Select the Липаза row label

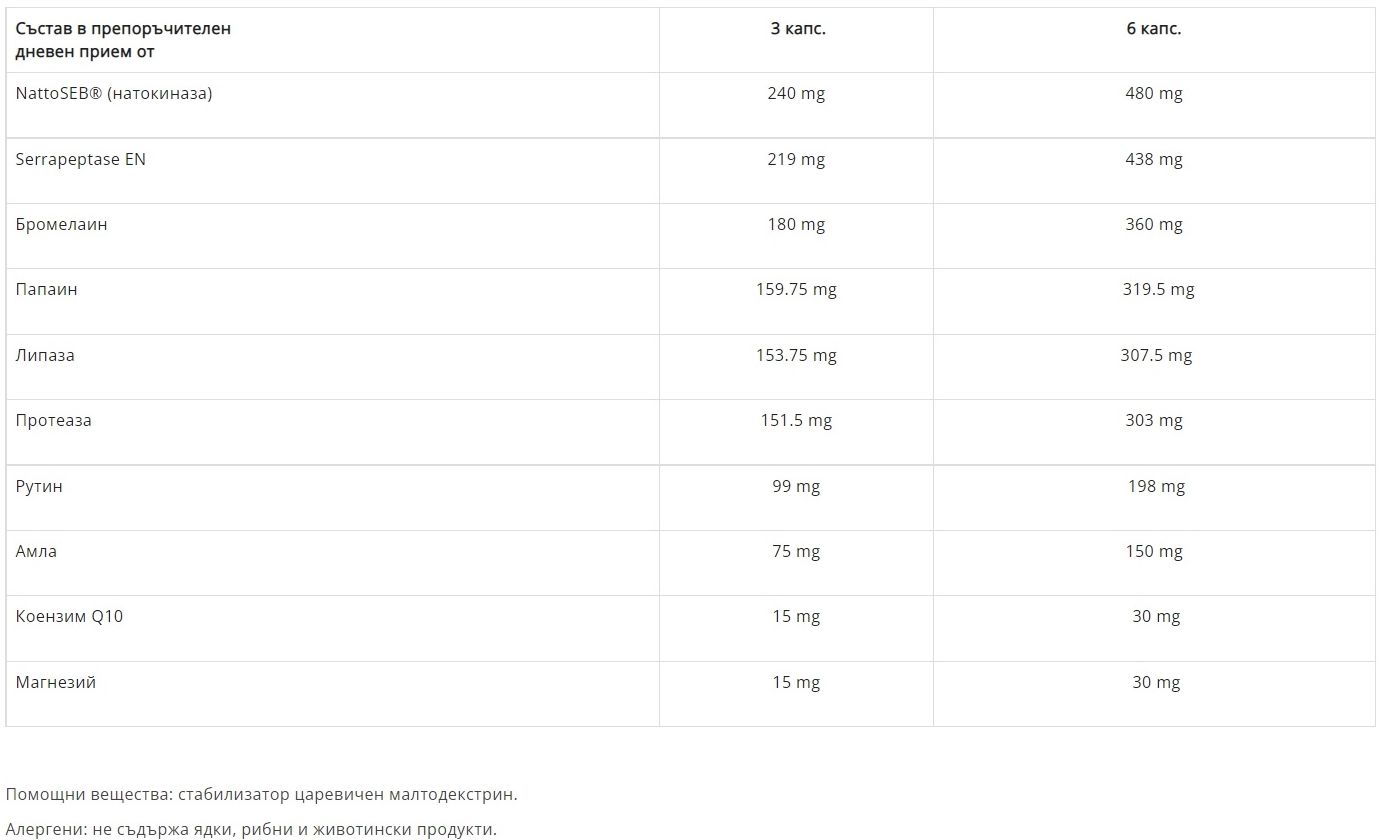(45, 356)
